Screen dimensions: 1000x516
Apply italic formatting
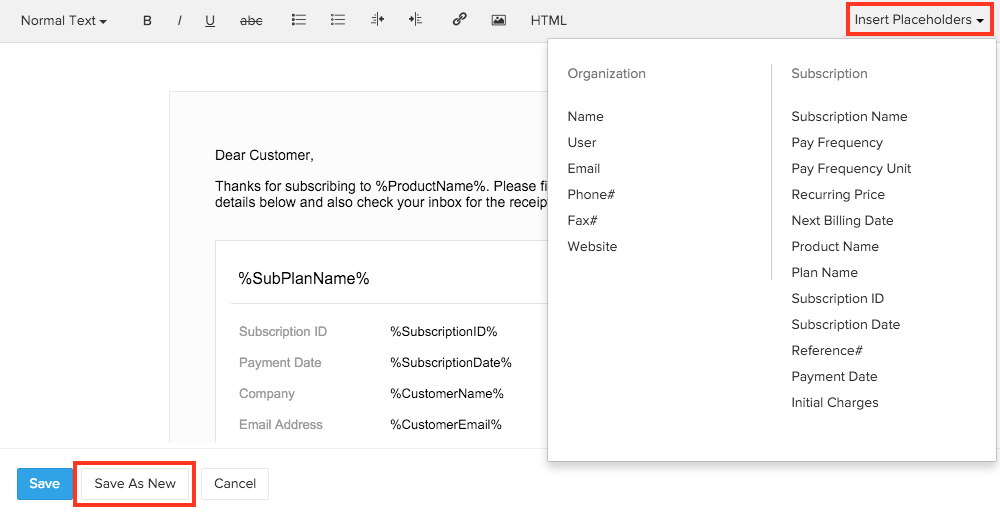click(179, 21)
